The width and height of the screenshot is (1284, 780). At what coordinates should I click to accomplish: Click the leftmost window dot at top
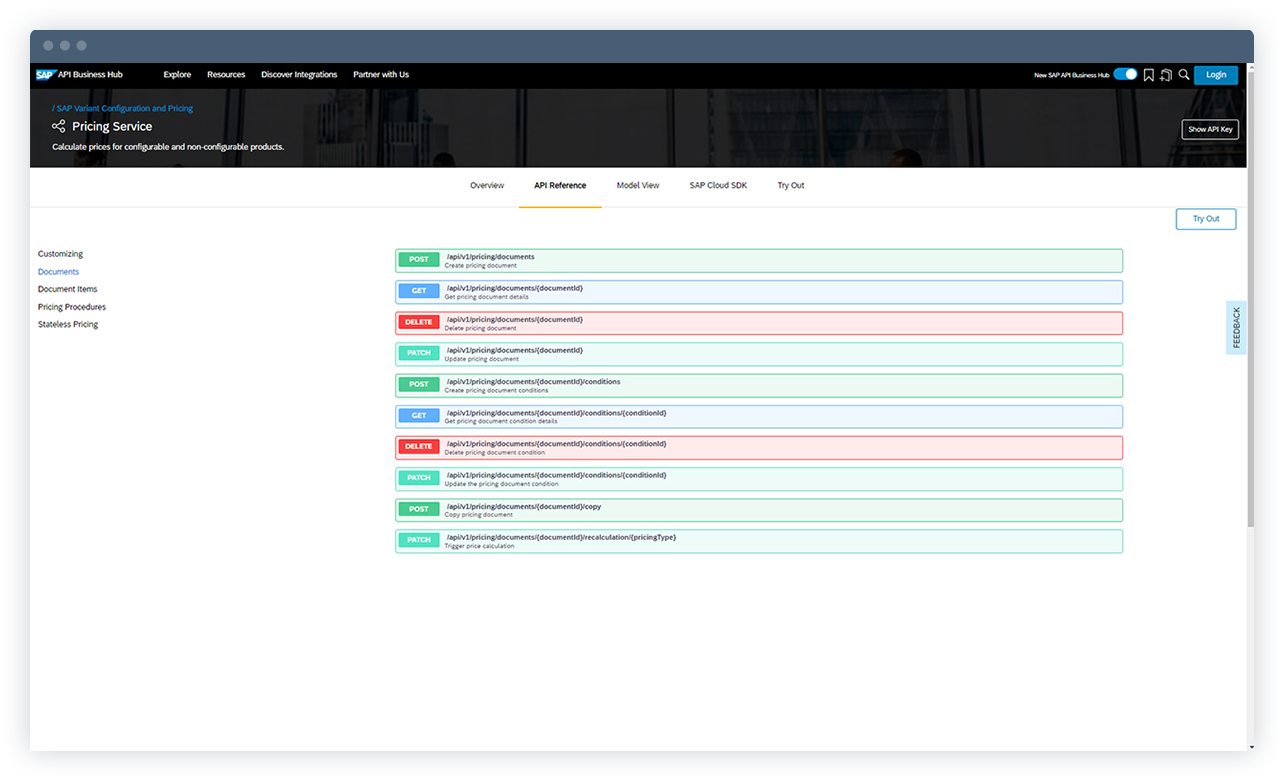(x=48, y=45)
